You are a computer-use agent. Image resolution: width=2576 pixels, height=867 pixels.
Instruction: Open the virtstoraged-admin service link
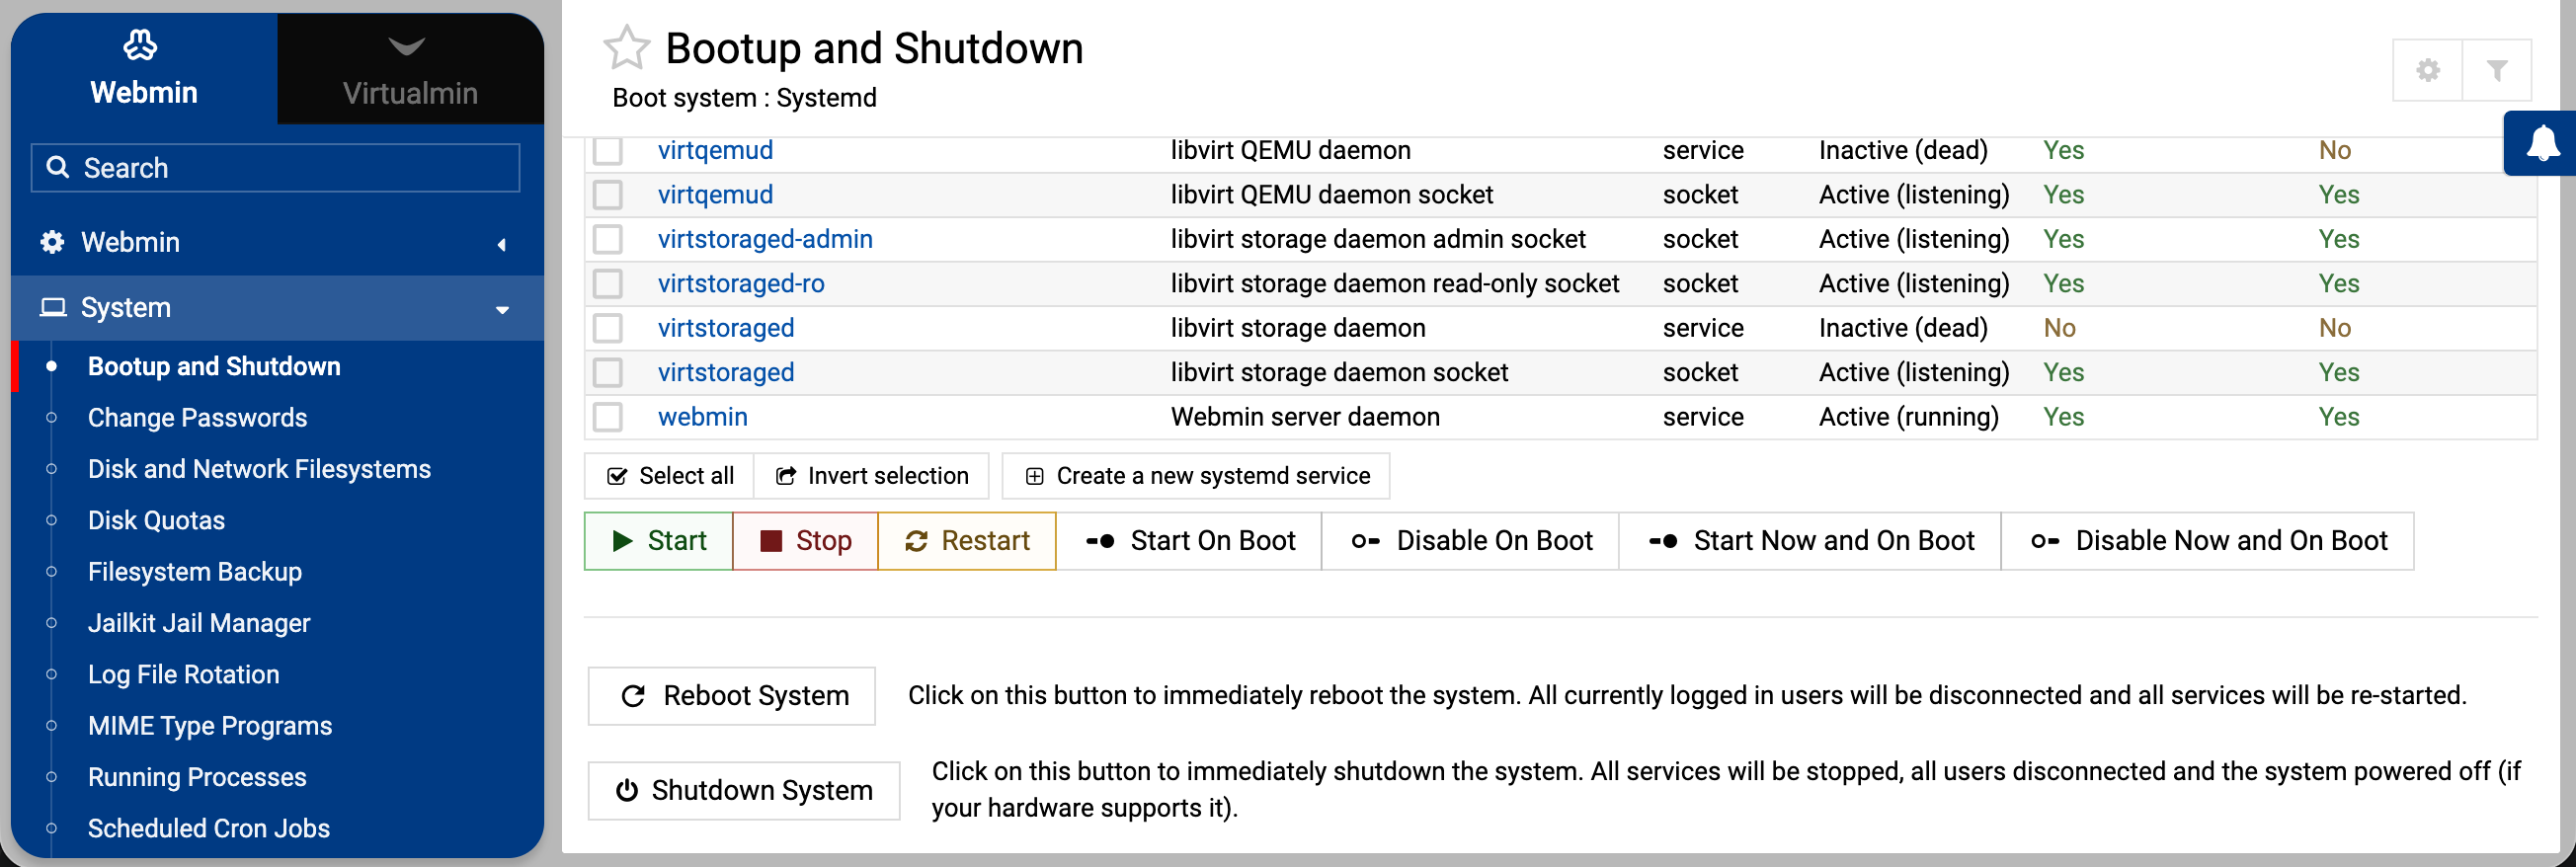click(764, 239)
